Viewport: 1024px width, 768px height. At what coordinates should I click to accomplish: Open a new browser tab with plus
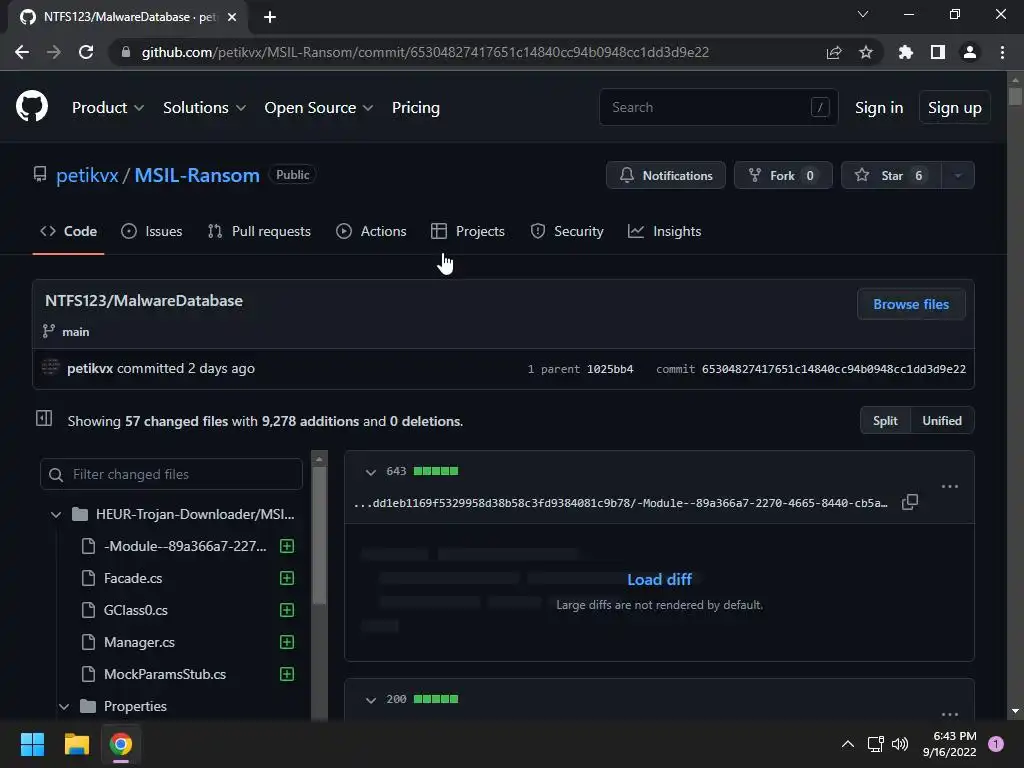tap(270, 17)
